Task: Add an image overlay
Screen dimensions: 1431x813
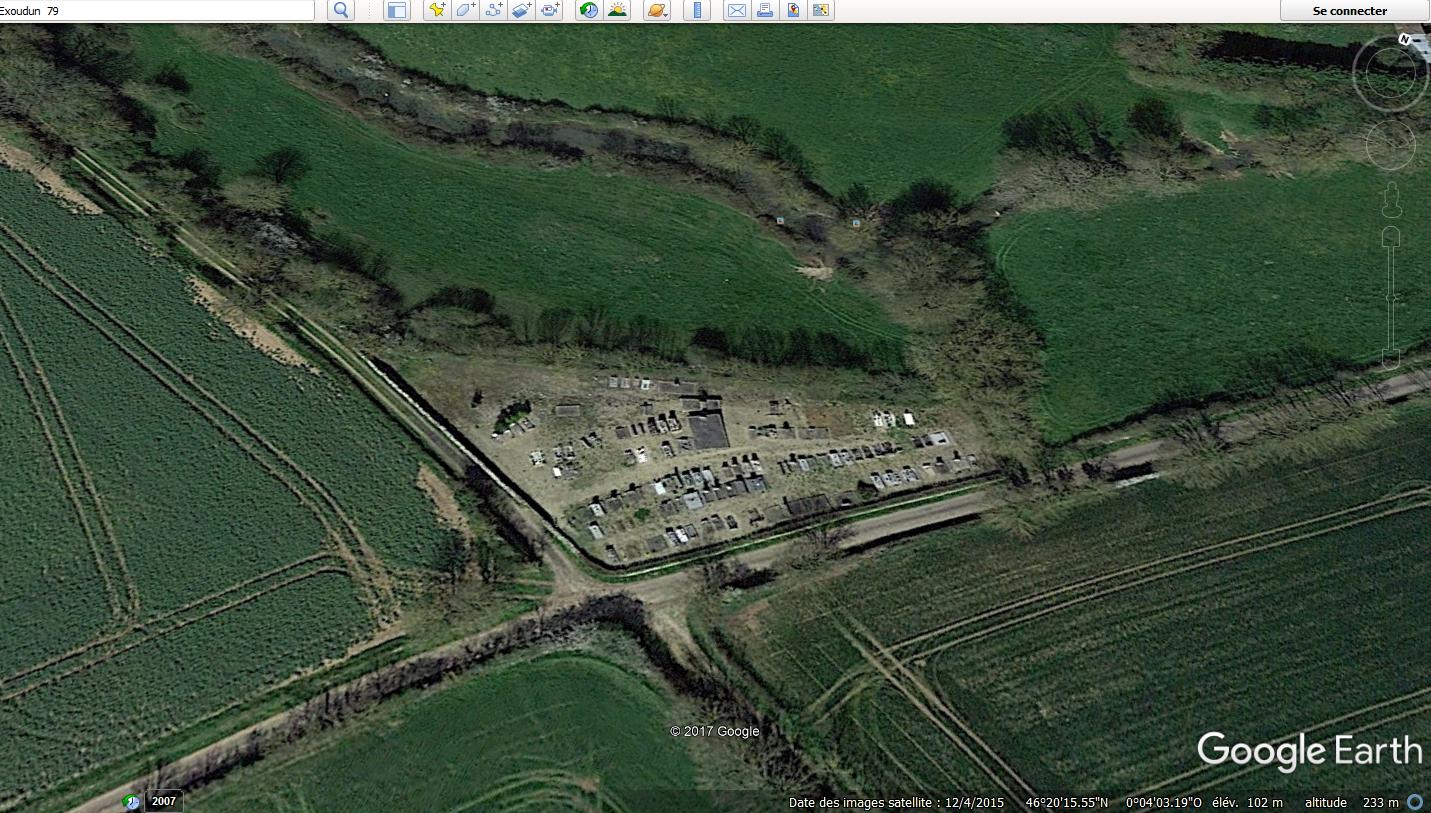Action: click(522, 10)
